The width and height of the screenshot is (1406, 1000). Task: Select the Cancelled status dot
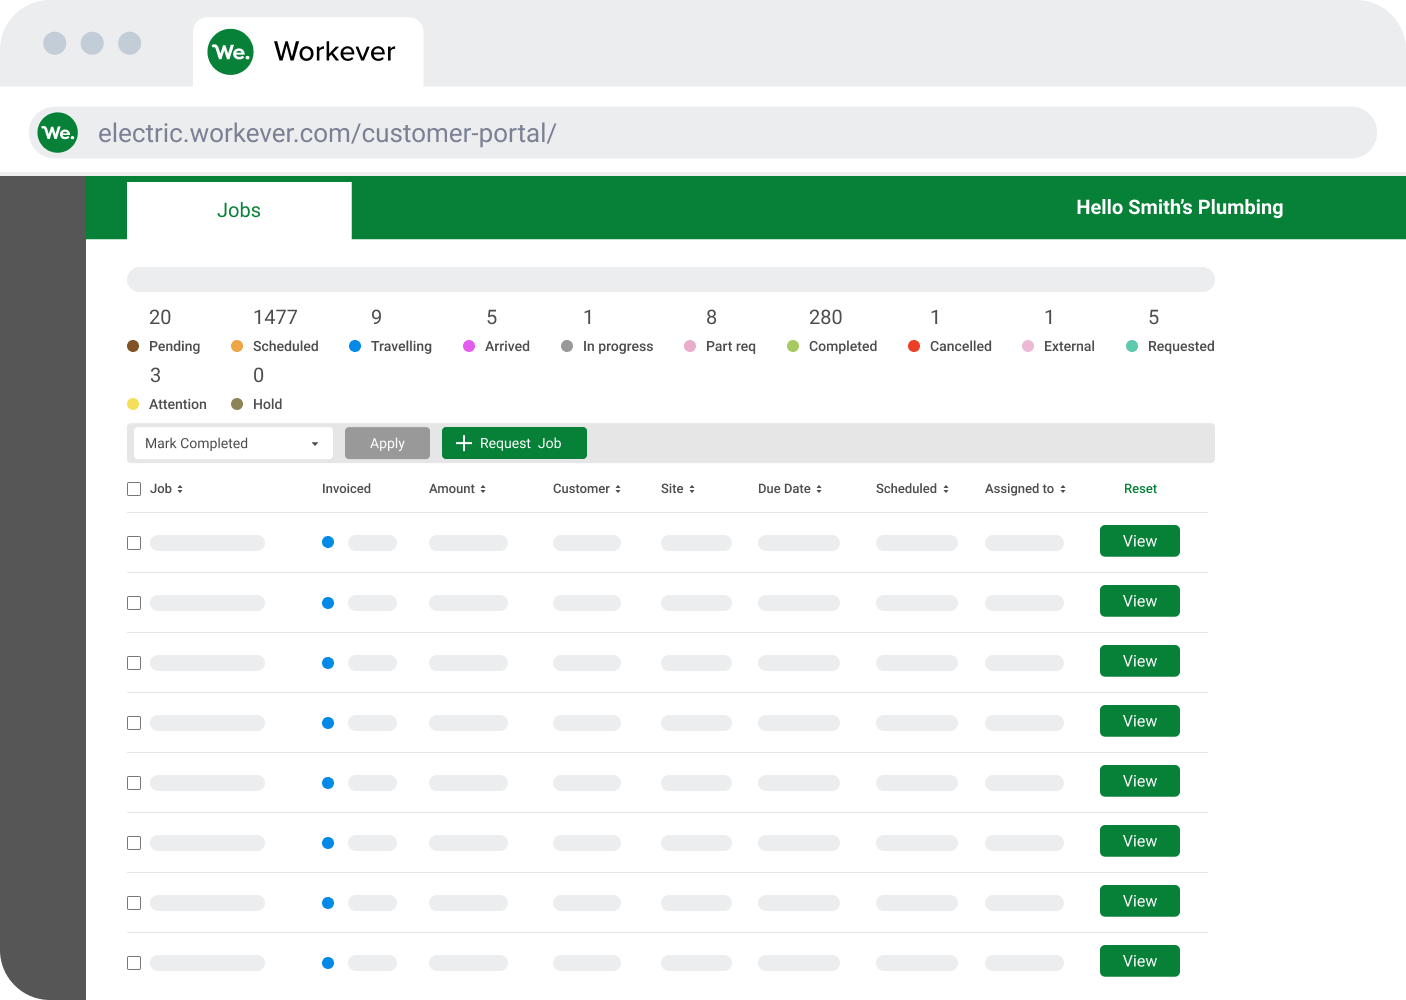click(x=913, y=346)
